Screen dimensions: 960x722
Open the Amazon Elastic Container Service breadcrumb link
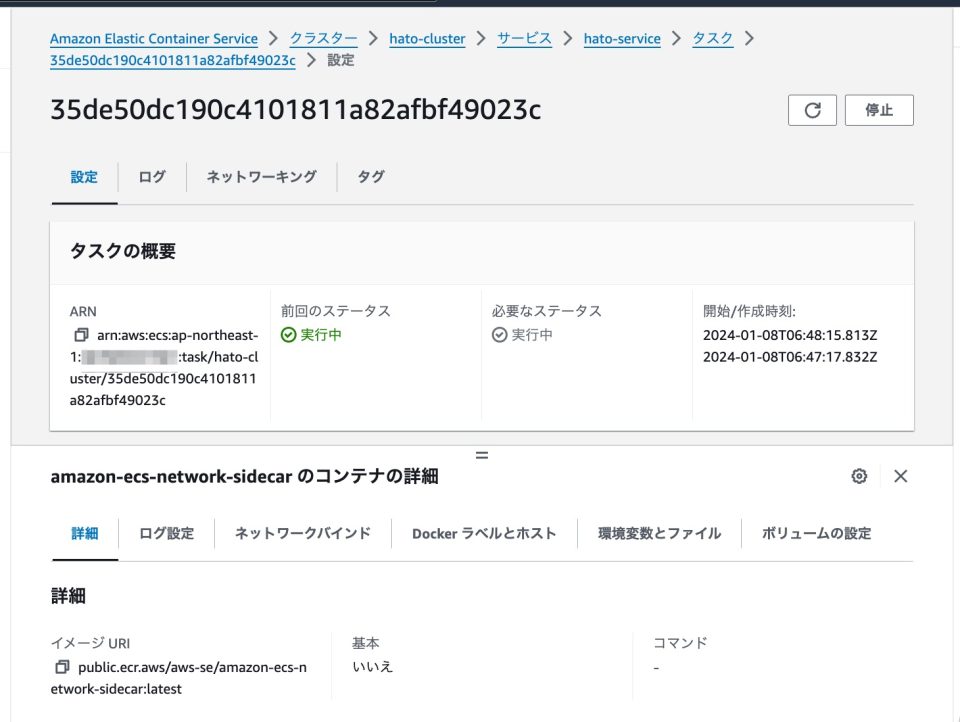[x=154, y=38]
